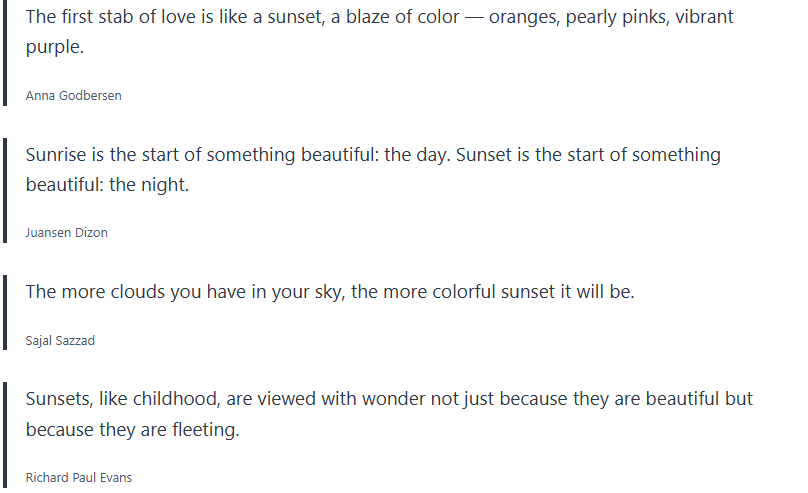Click the word "purple." in the first quote
Image resolution: width=808 pixels, height=493 pixels.
(x=55, y=47)
